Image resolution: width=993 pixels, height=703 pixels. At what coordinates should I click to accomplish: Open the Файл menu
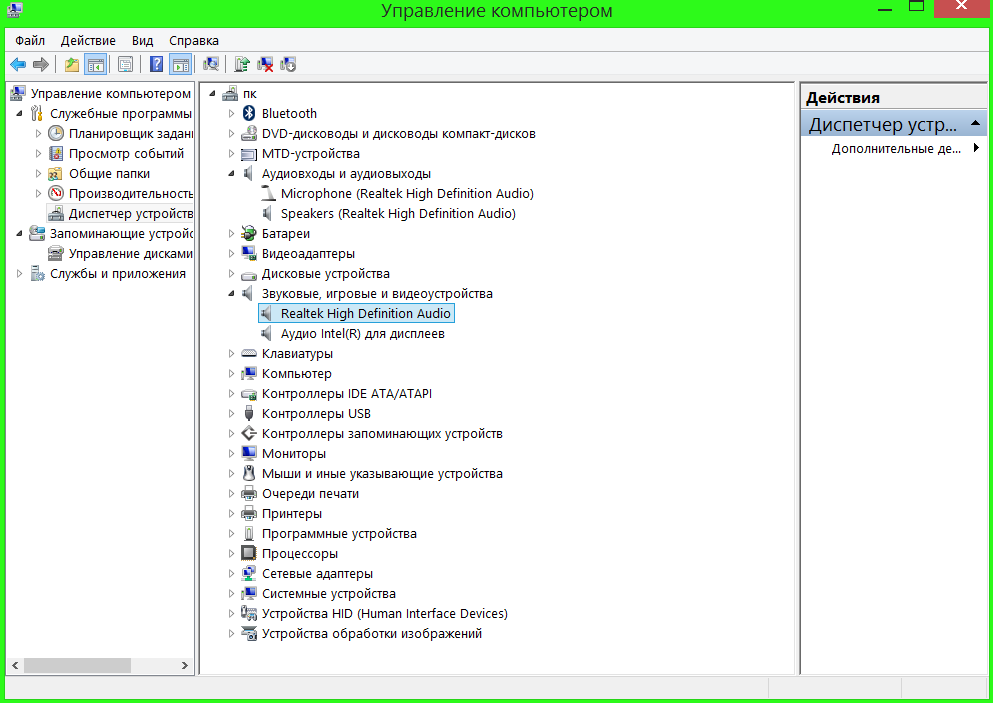(30, 41)
